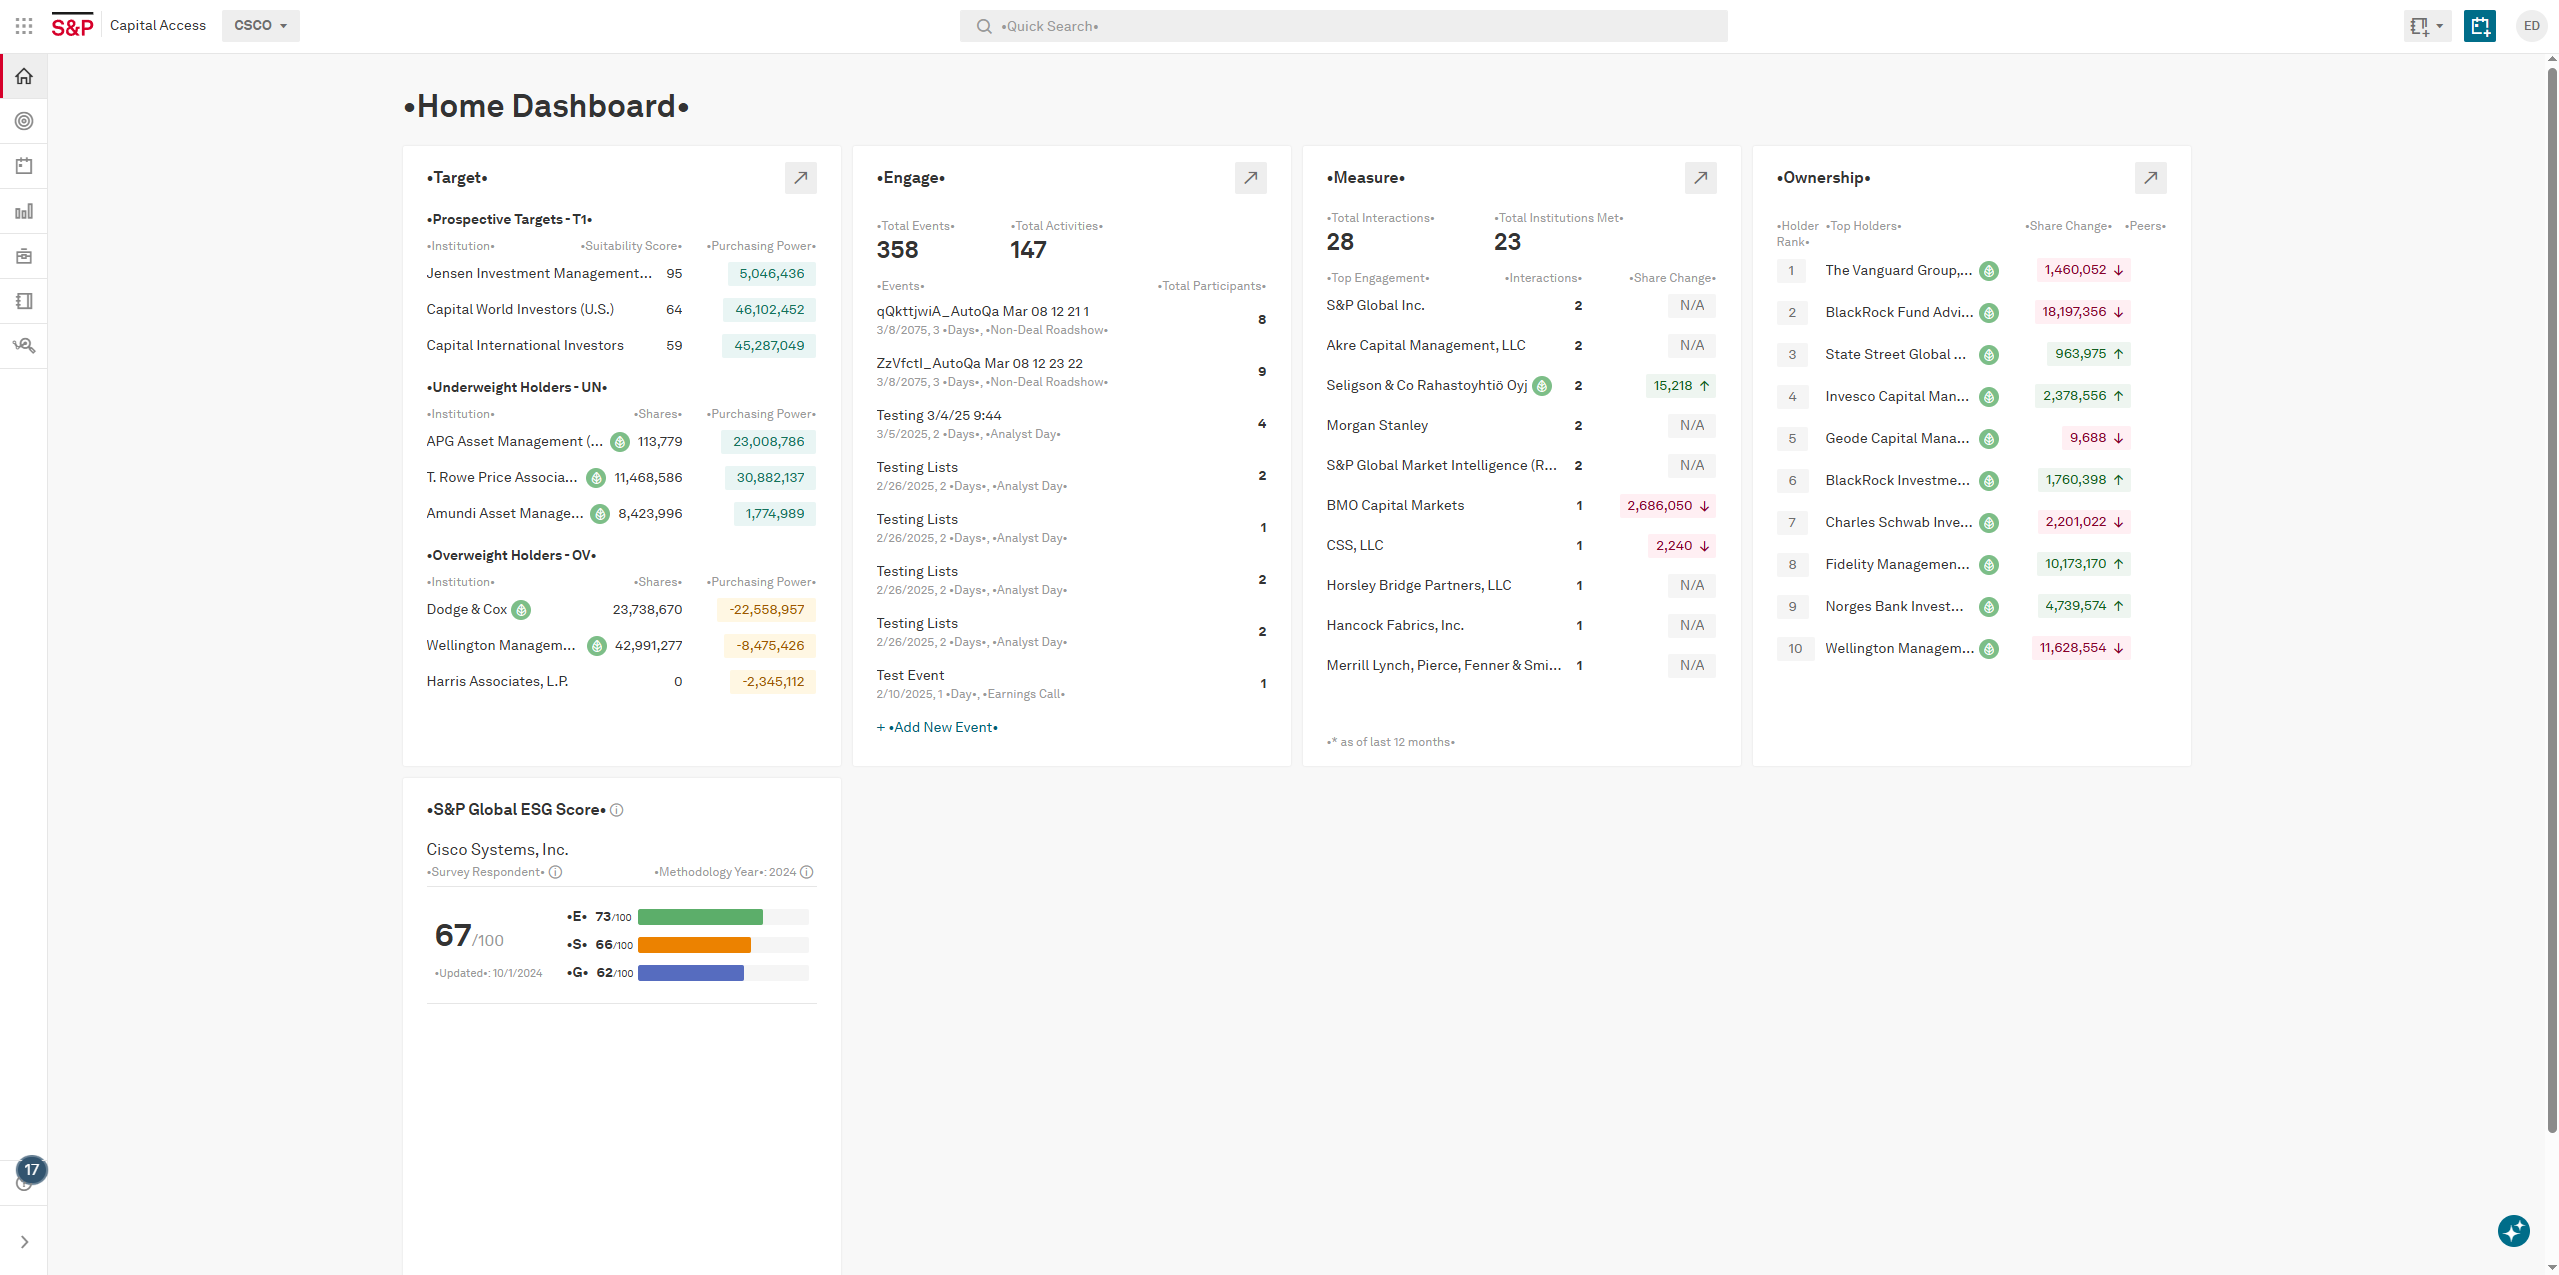
Task: Expand the collapsed sidebar chevron
Action: click(24, 1242)
